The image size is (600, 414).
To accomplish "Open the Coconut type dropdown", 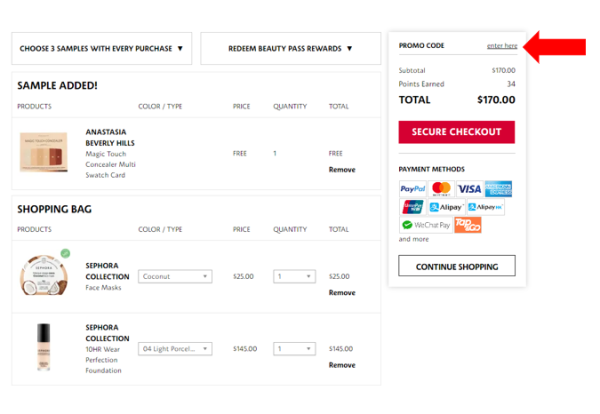I will pyautogui.click(x=175, y=276).
